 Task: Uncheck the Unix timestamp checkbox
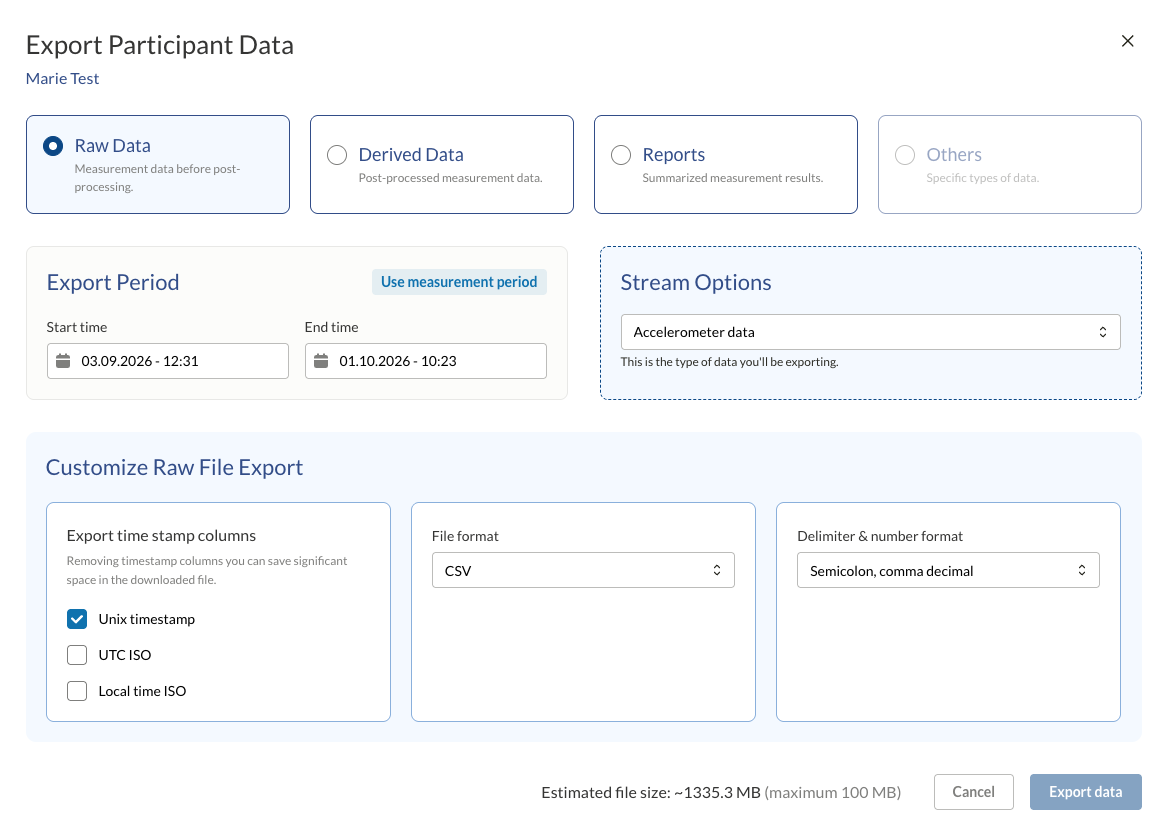coord(77,619)
